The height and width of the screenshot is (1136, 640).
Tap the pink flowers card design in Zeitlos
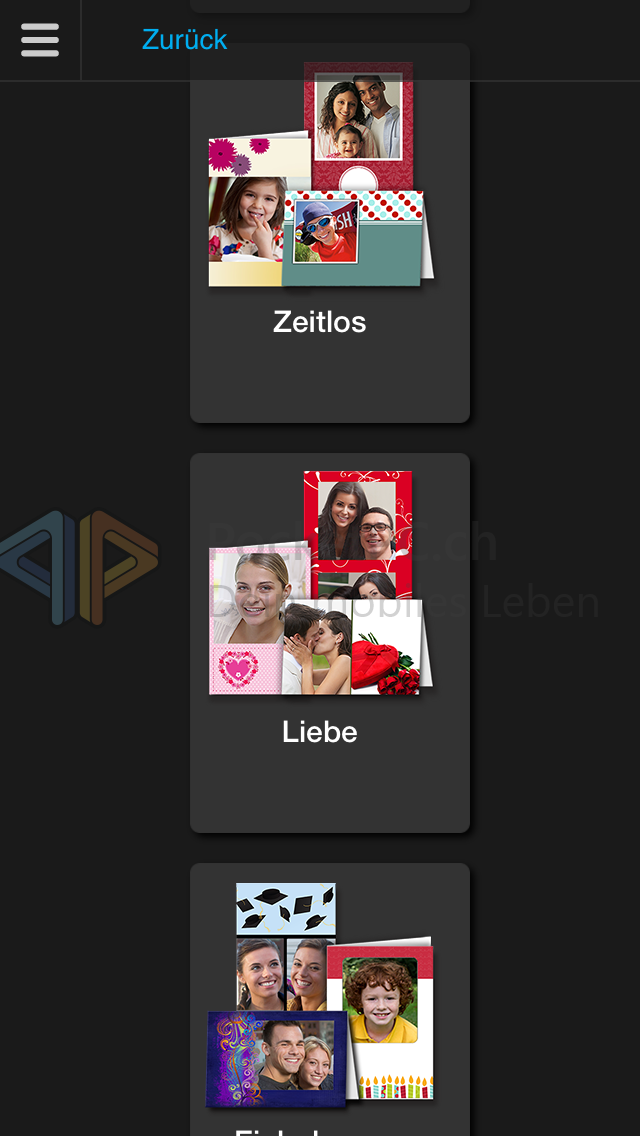pos(257,154)
